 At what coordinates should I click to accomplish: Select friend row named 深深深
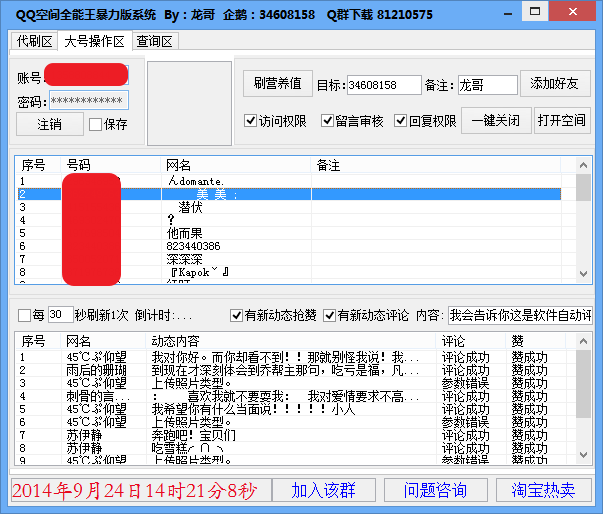pos(289,259)
